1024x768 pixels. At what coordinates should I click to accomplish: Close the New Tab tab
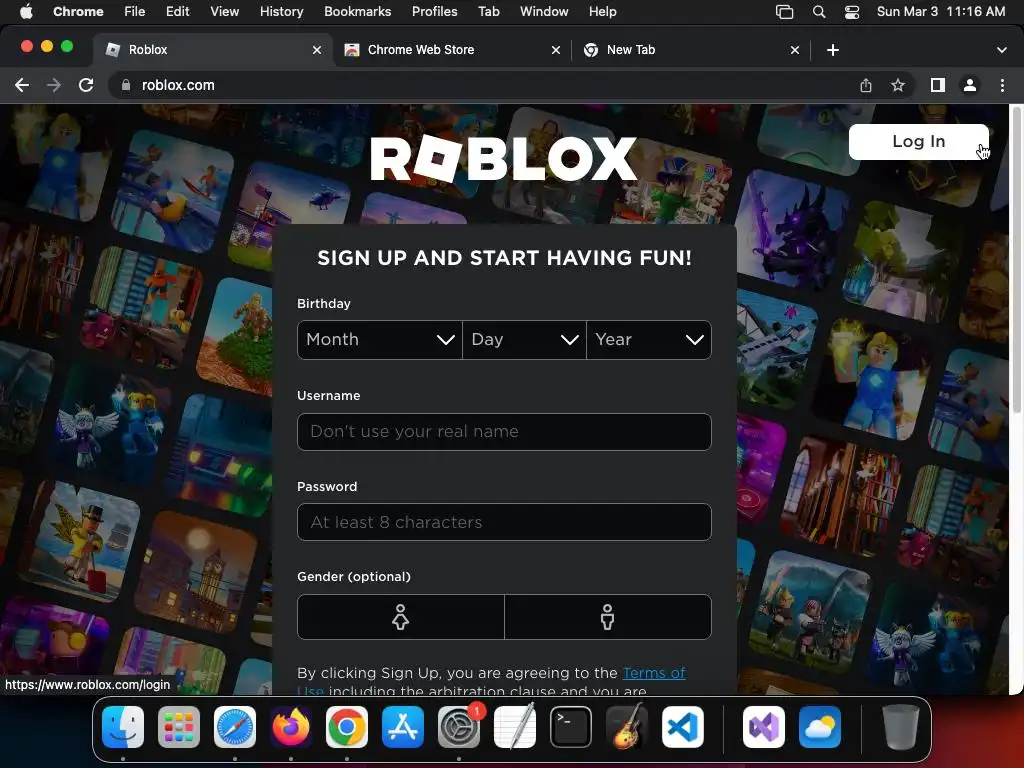click(795, 50)
